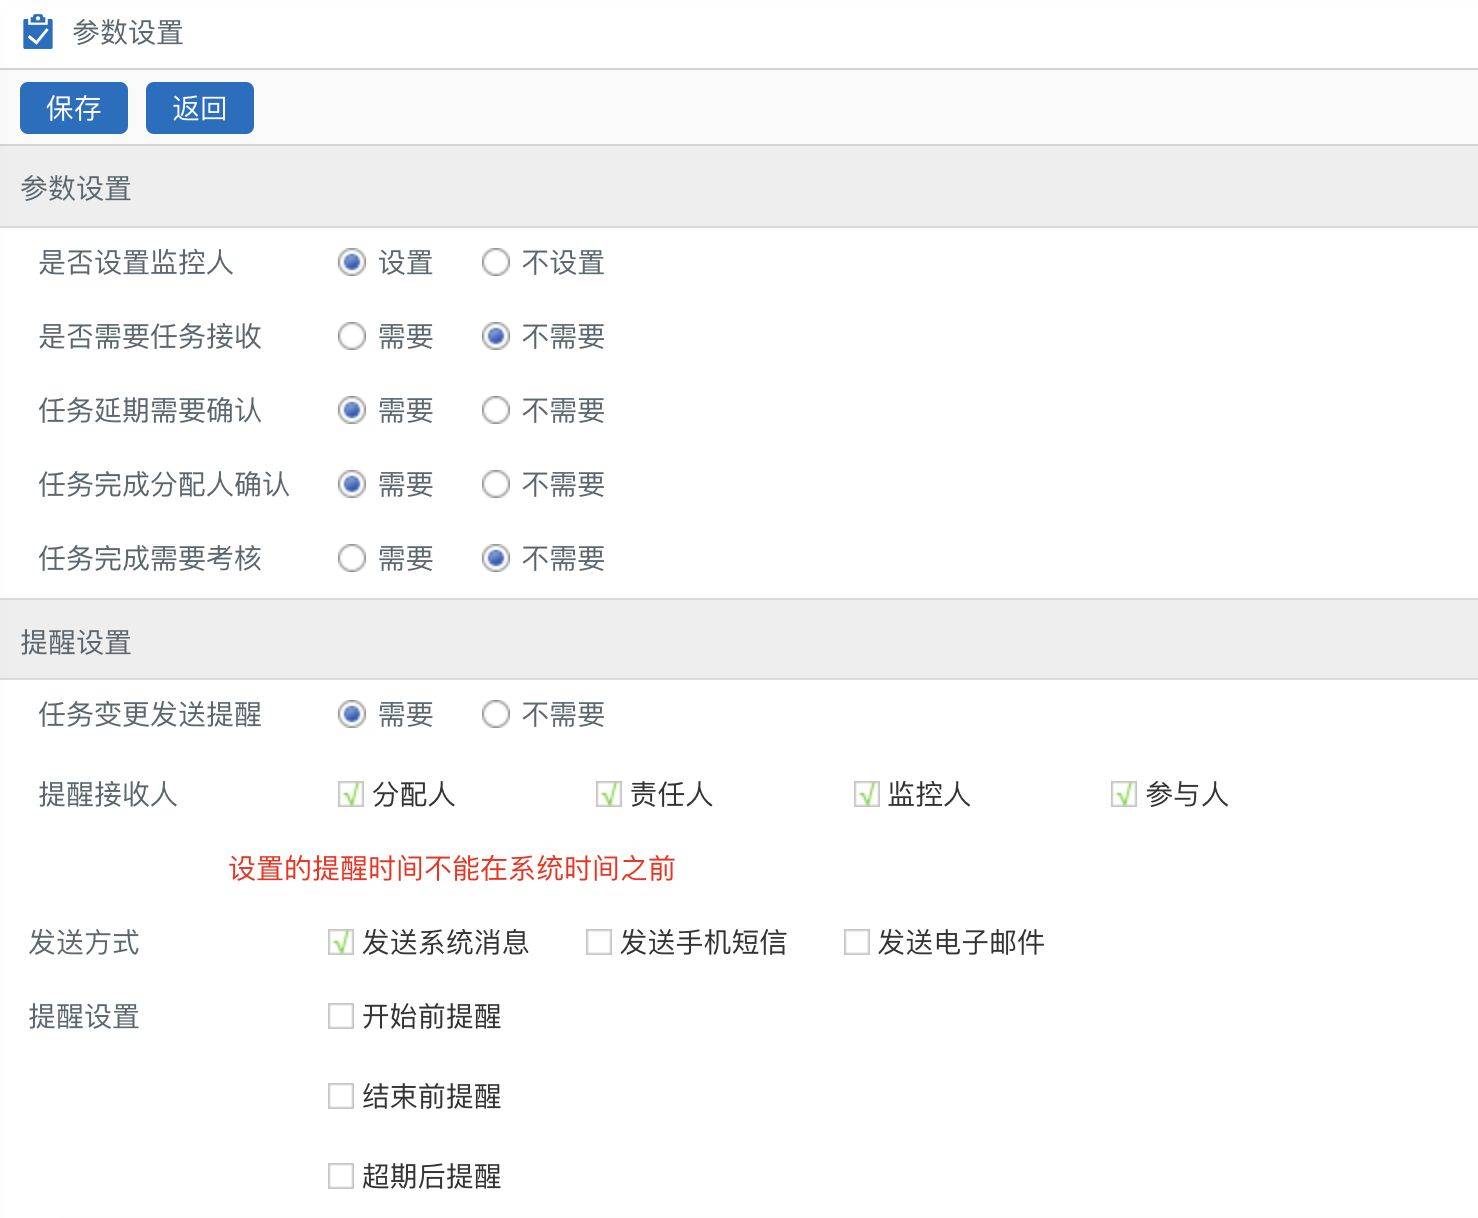
Task: Select 需要 for 任务完成需要考核
Action: 352,558
